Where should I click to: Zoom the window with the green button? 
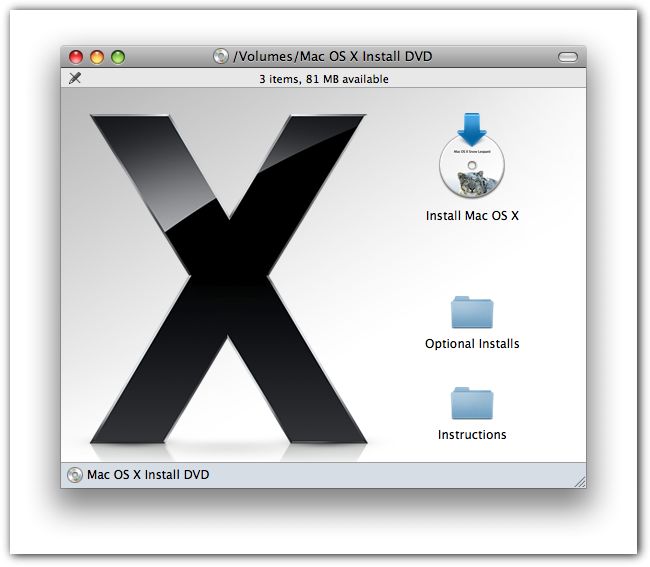pos(118,57)
